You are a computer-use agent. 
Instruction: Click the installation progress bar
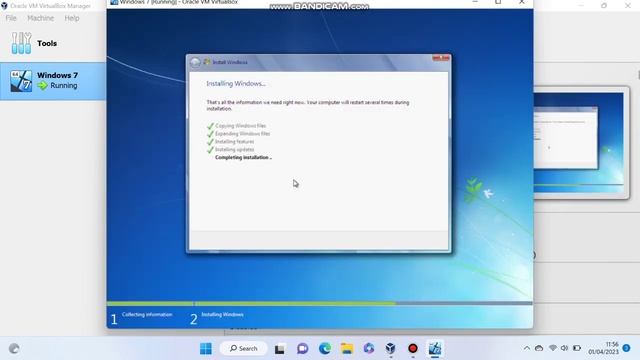pos(320,304)
